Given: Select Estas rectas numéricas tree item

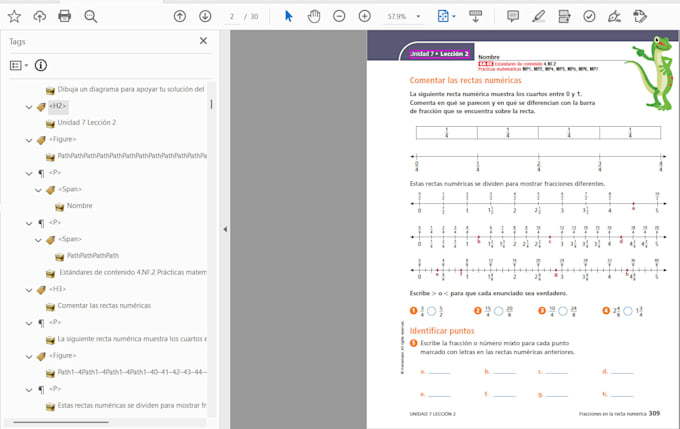Looking at the screenshot, I should point(132,406).
